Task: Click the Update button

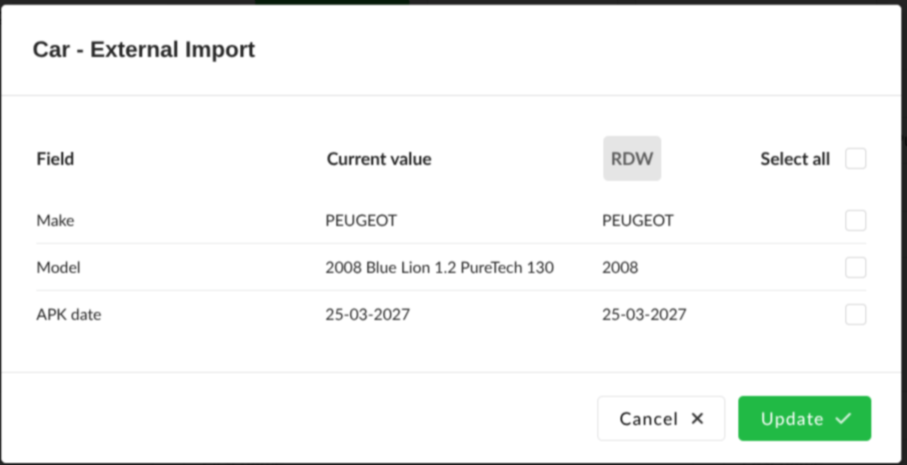Action: click(x=804, y=418)
